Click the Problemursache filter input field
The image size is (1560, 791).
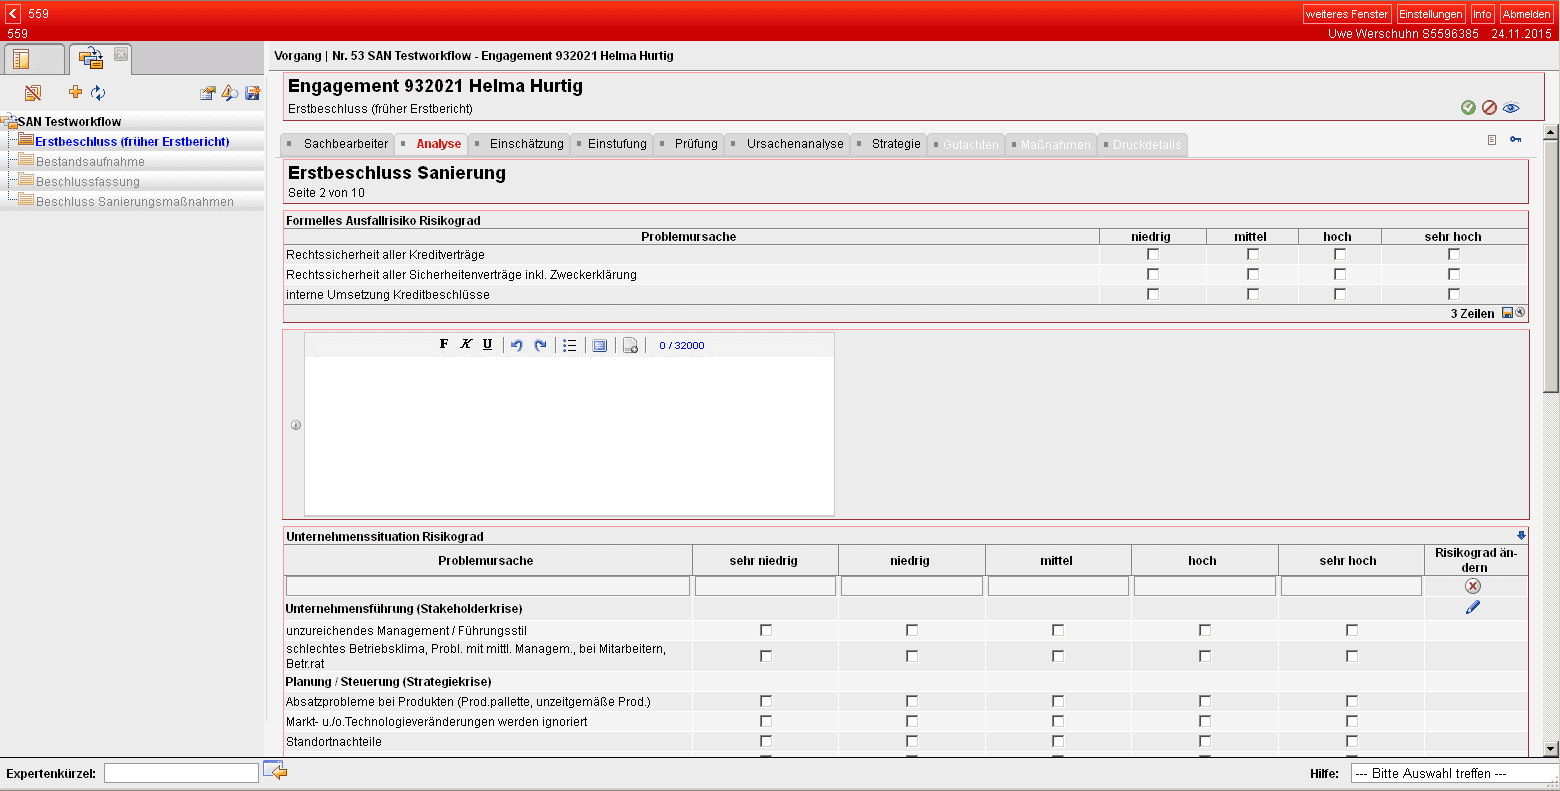pos(488,586)
